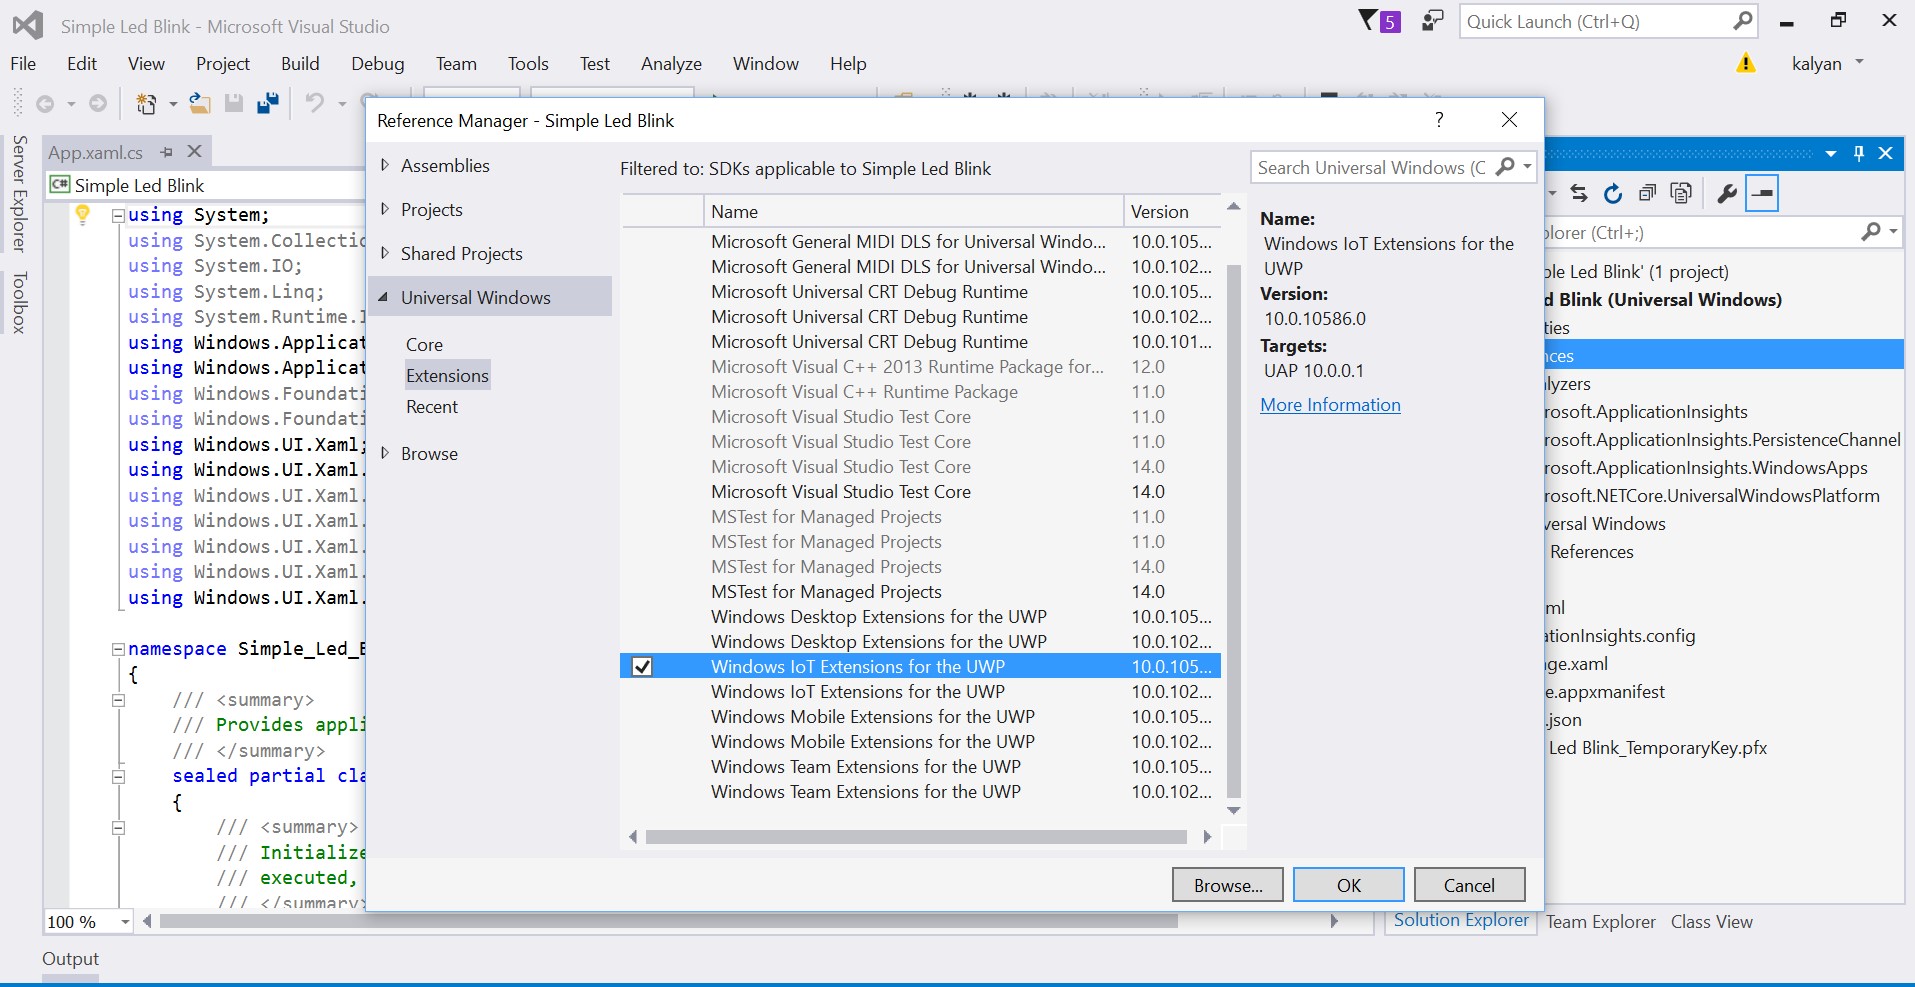Image resolution: width=1915 pixels, height=987 pixels.
Task: Click the Show All Files icon
Action: click(x=1682, y=193)
